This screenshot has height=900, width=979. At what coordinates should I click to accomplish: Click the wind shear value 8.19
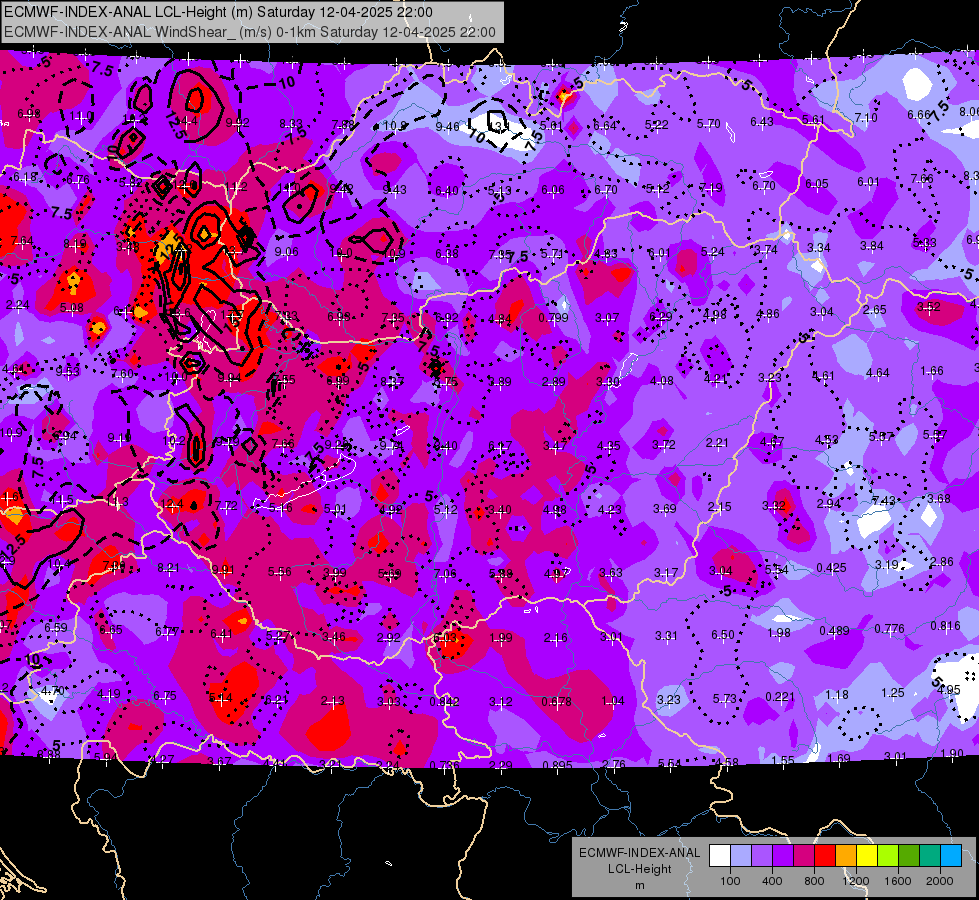pos(74,244)
